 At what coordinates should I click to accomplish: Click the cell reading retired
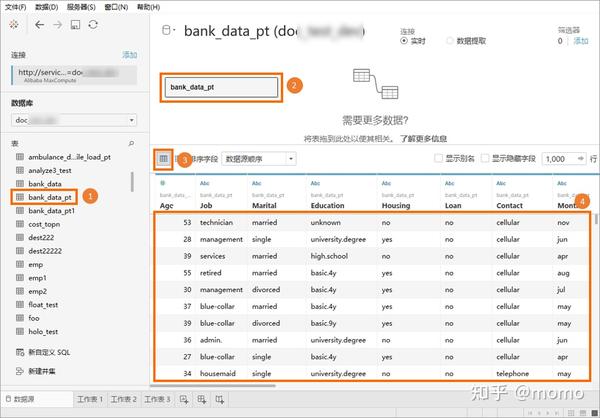tap(210, 273)
